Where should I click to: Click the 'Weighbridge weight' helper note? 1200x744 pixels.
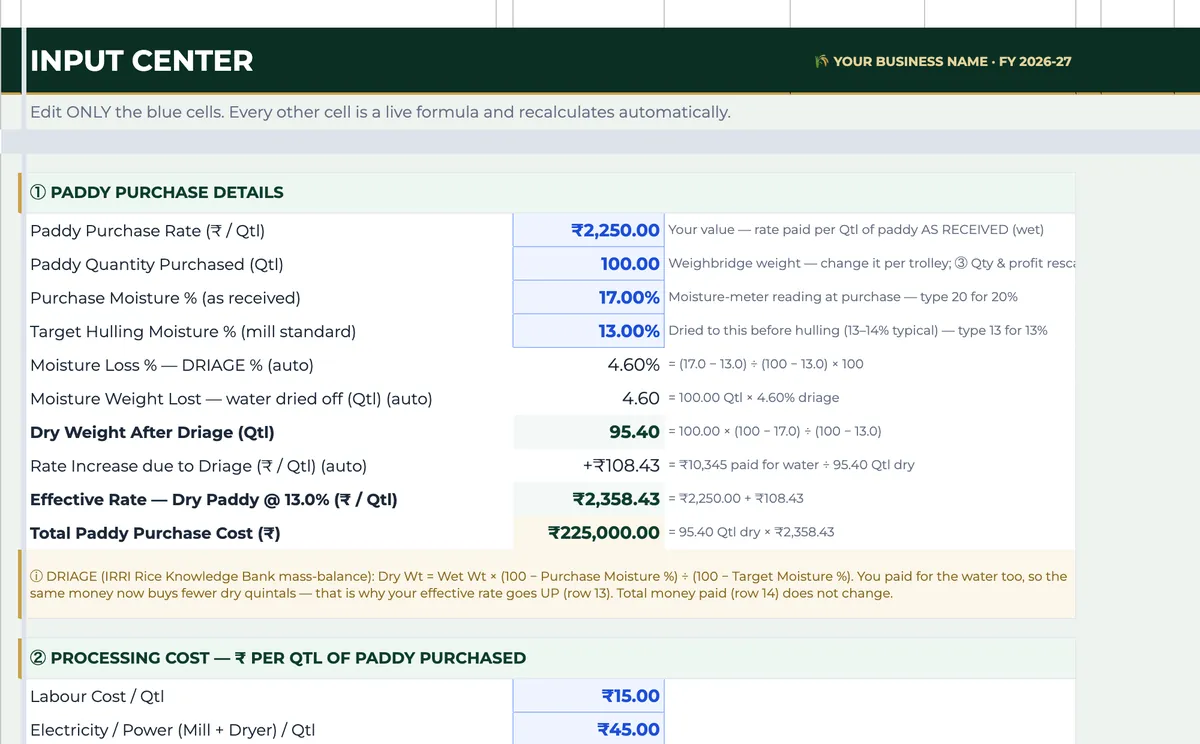point(871,264)
